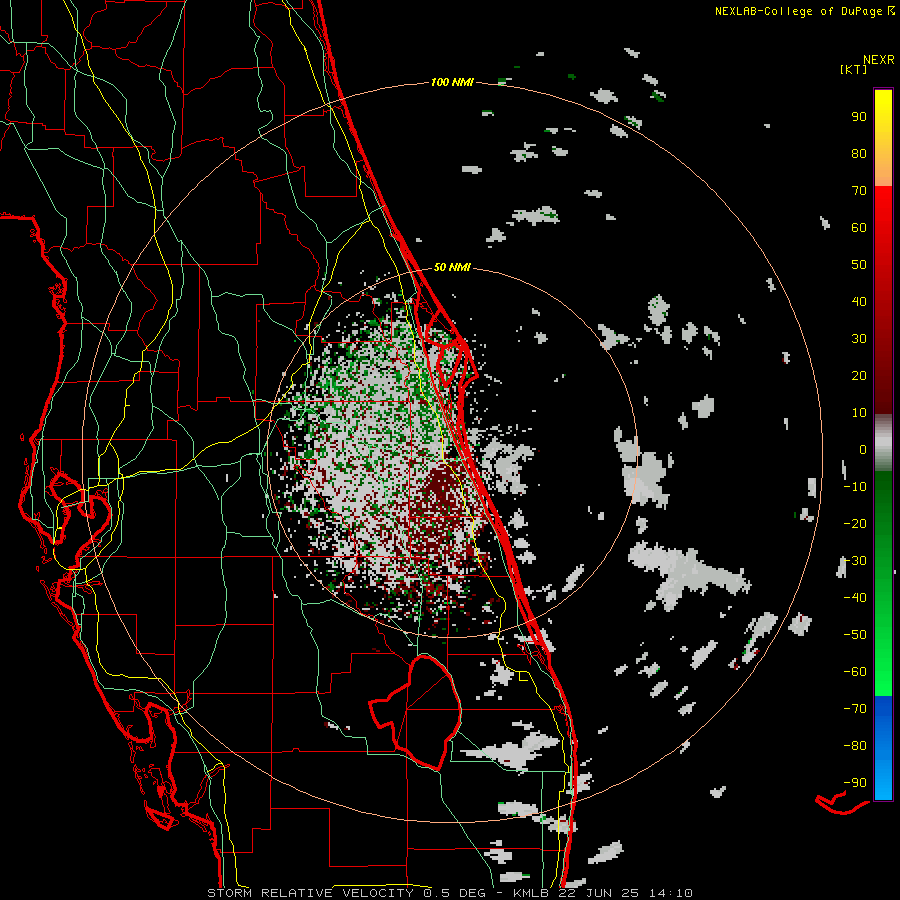900x900 pixels.
Task: Click the 10 value on velocity scale
Action: (x=859, y=413)
